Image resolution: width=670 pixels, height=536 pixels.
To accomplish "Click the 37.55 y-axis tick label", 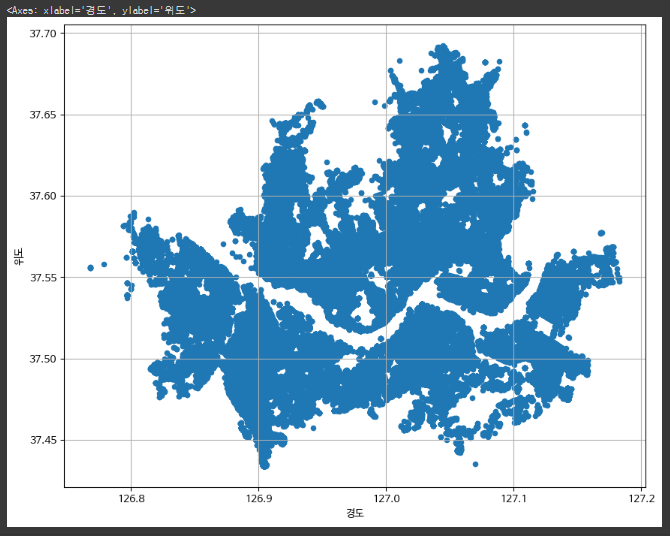I will 43,277.
